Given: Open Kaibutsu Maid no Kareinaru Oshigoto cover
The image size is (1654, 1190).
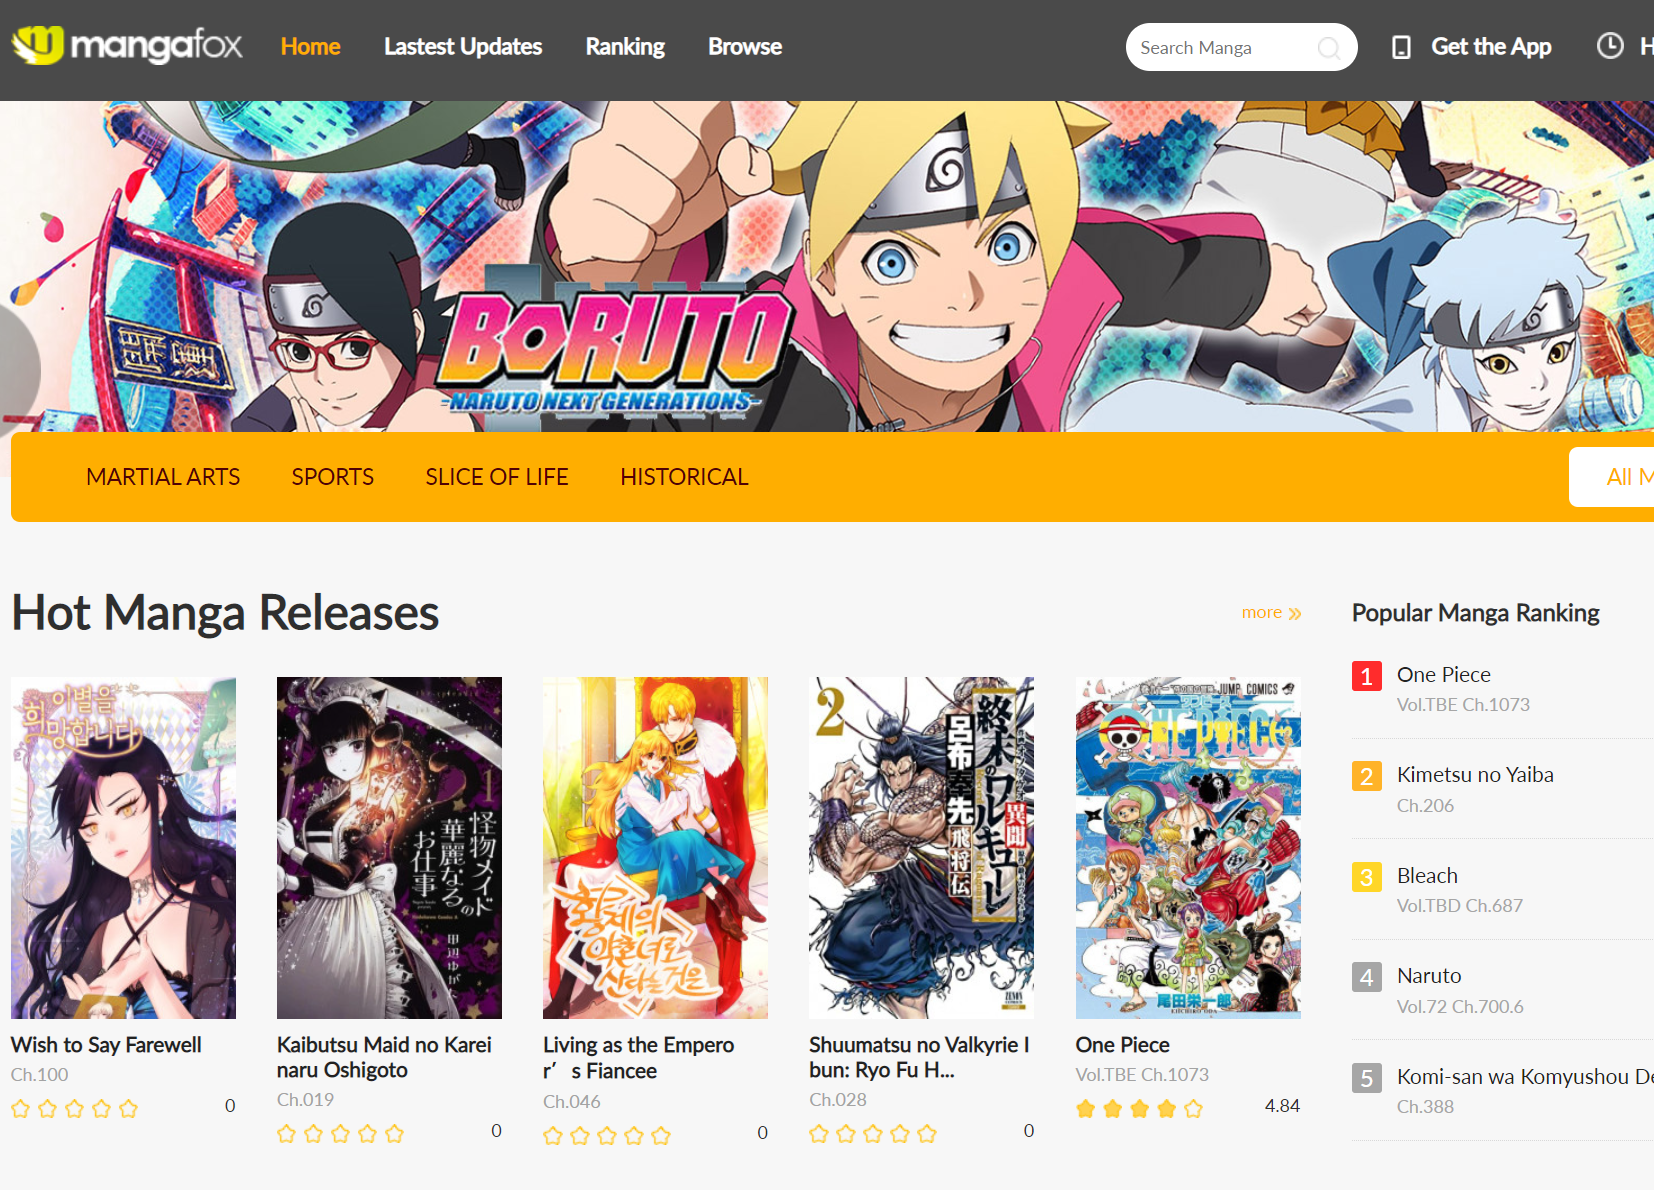Looking at the screenshot, I should [x=389, y=847].
